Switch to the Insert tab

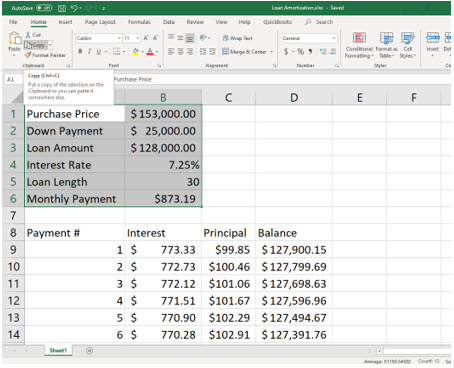[x=65, y=22]
